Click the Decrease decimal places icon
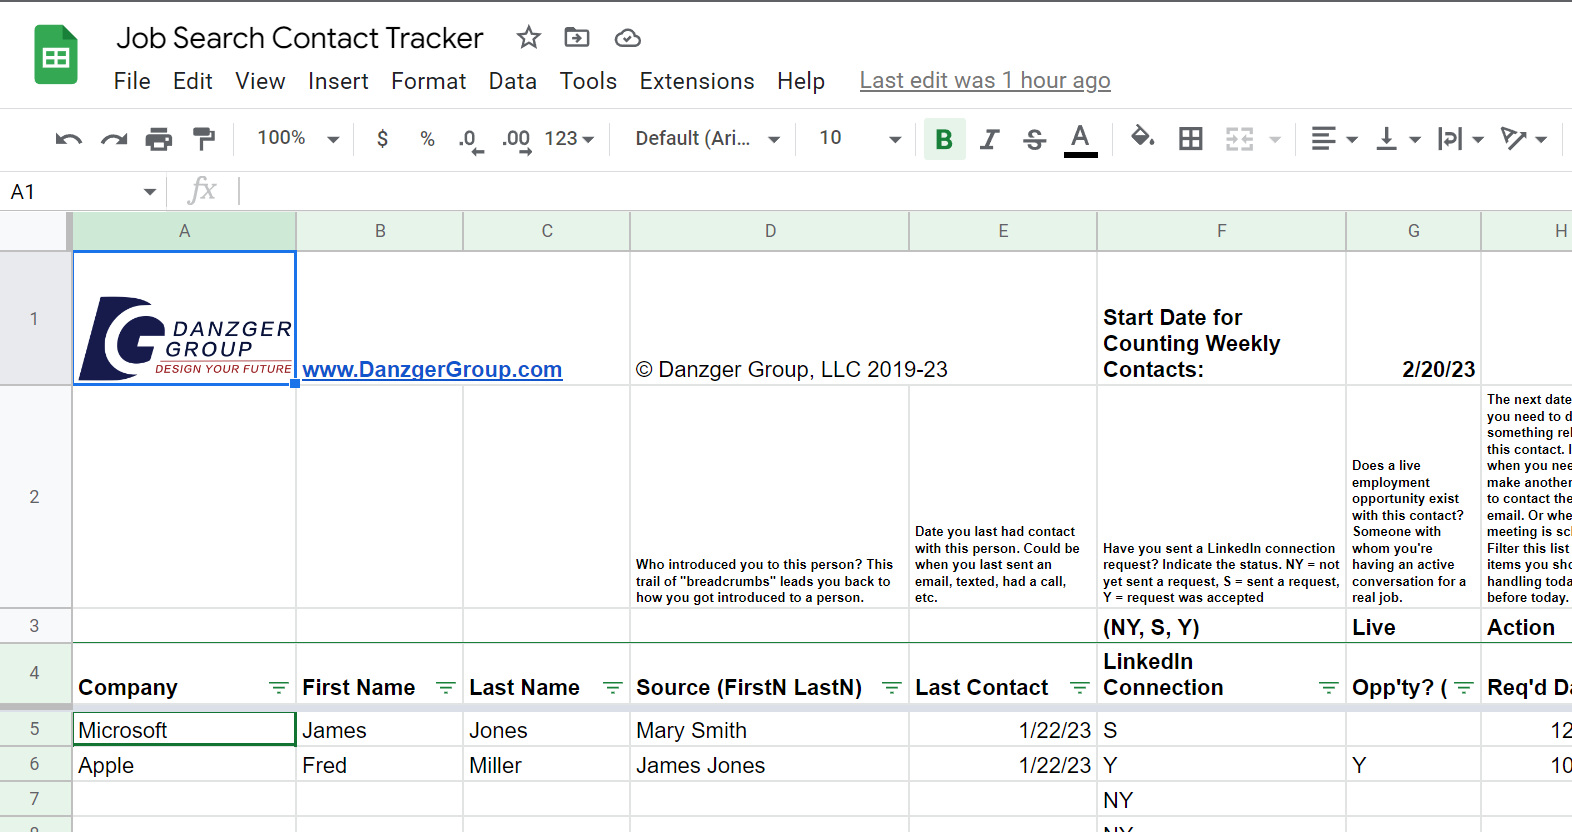The width and height of the screenshot is (1572, 832). (470, 139)
